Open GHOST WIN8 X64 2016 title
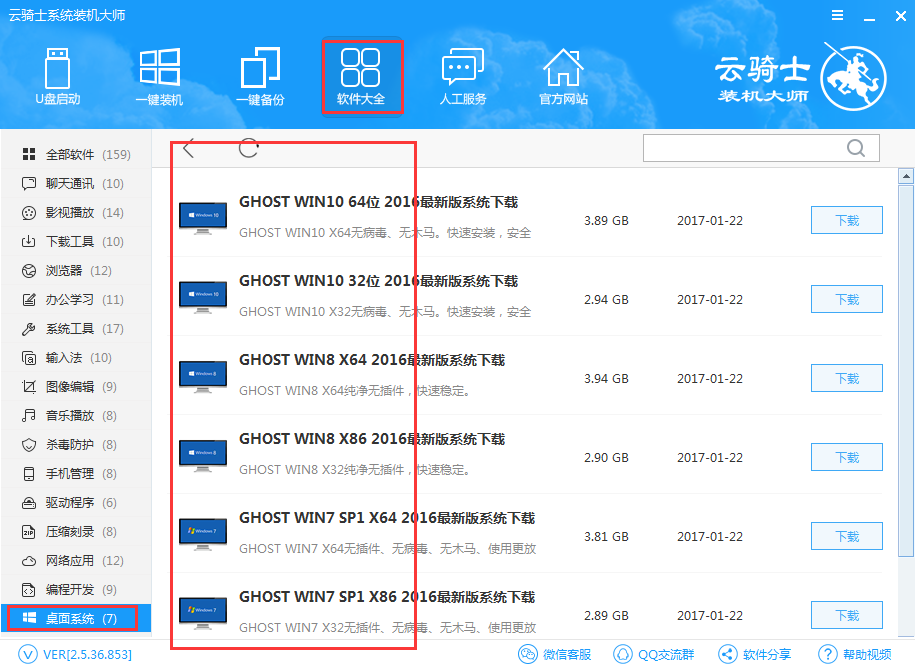This screenshot has width=915, height=666. coord(372,360)
